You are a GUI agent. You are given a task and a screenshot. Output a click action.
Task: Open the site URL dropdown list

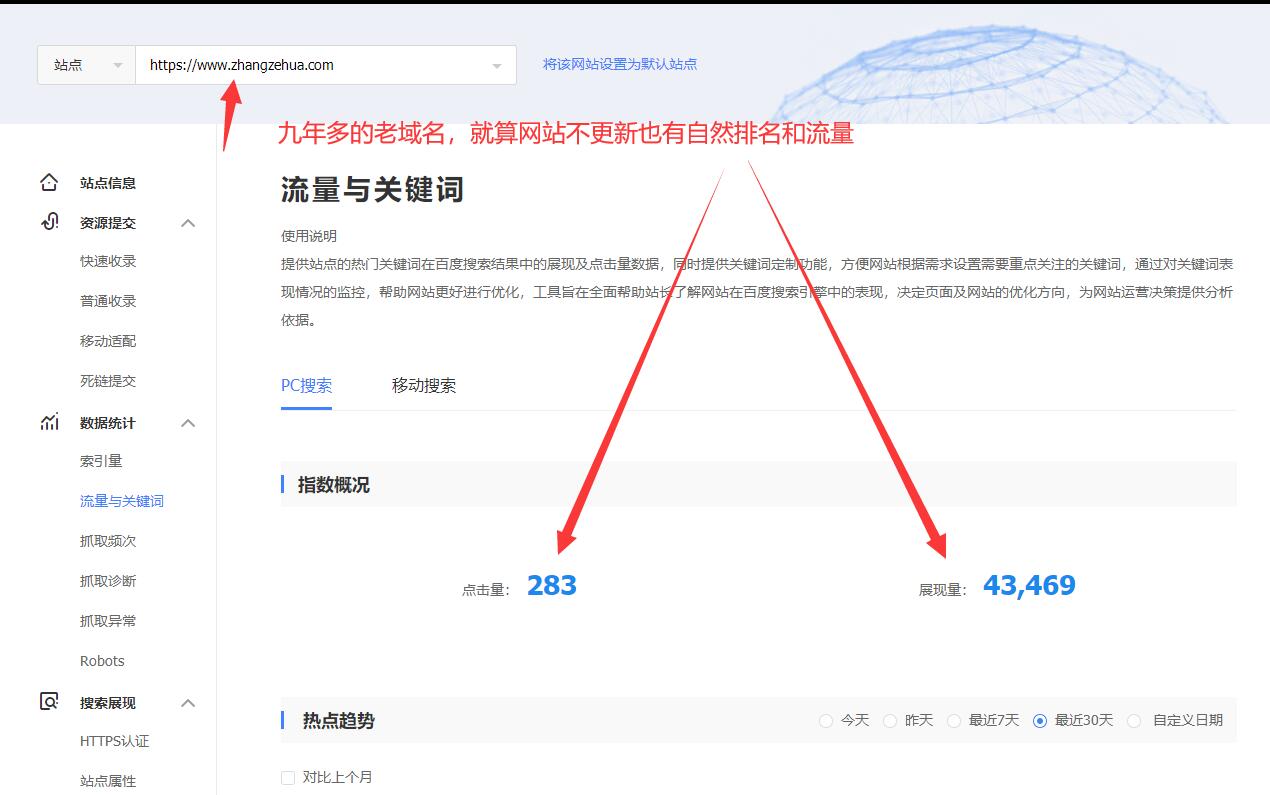click(x=497, y=64)
